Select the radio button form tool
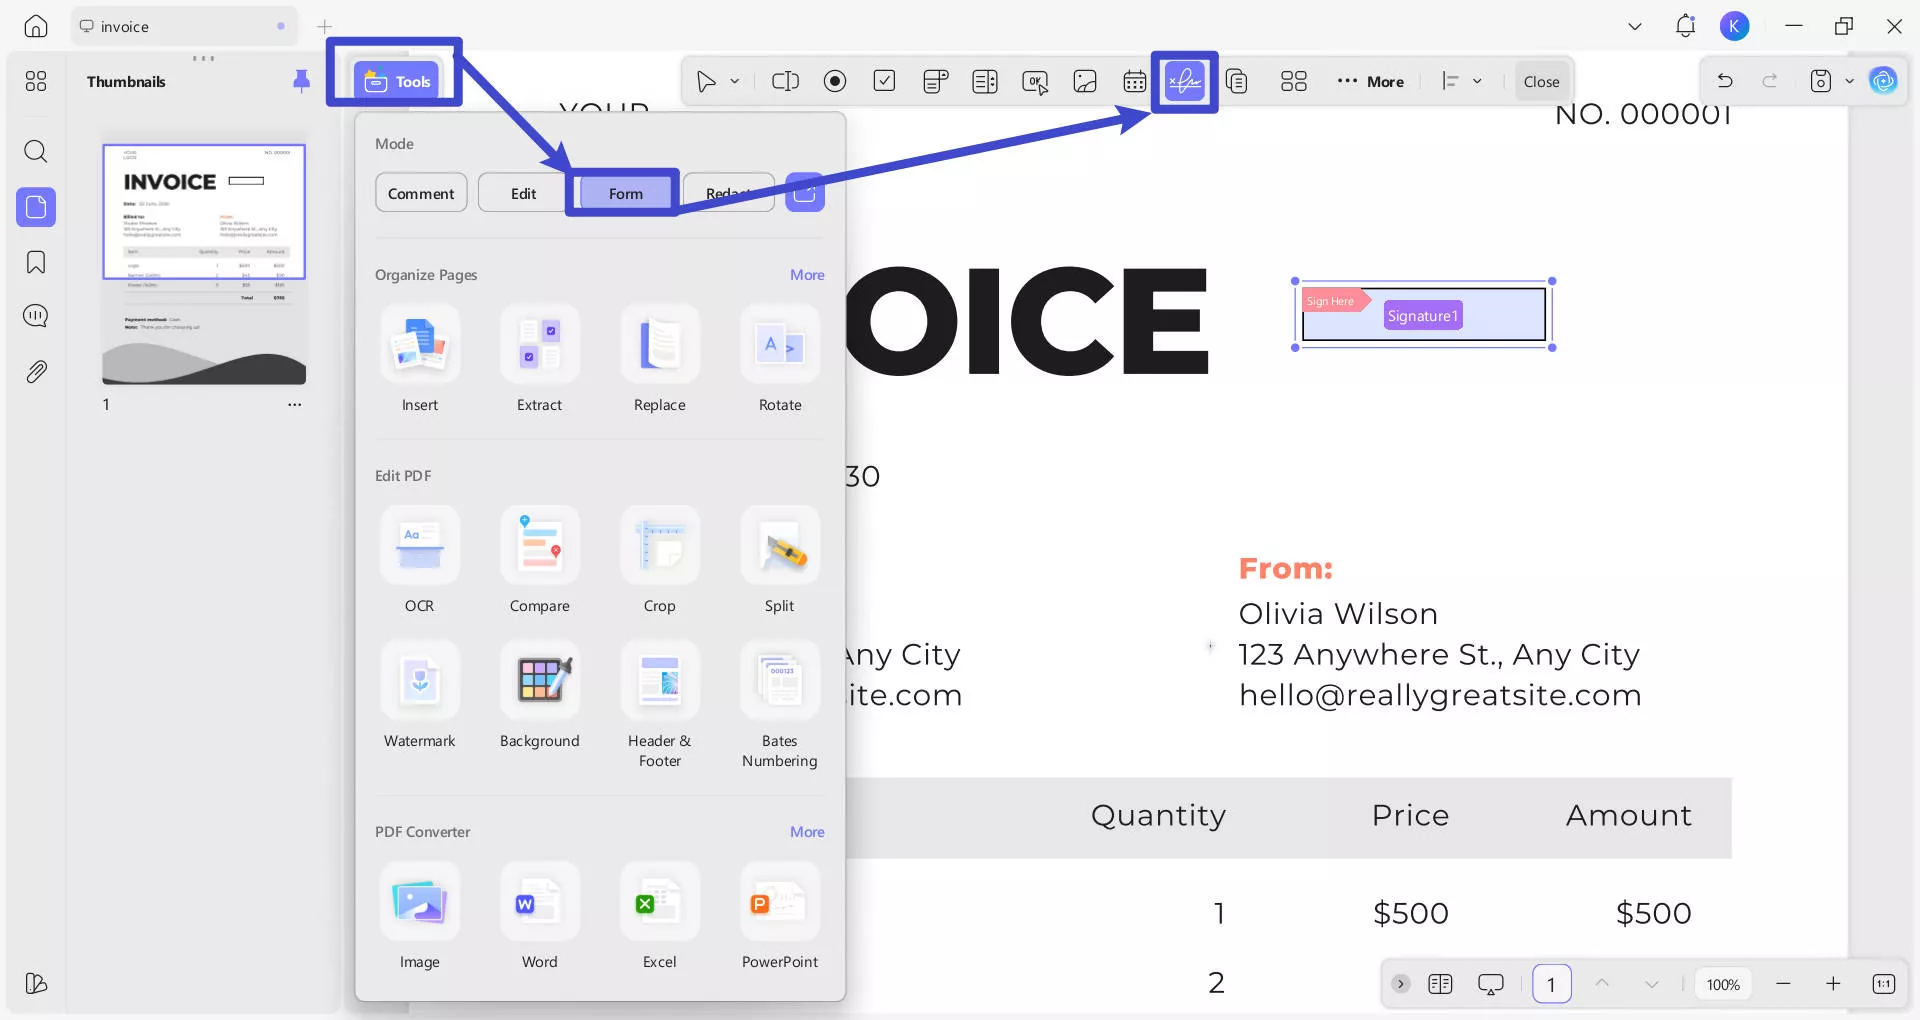This screenshot has height=1020, width=1920. (835, 81)
